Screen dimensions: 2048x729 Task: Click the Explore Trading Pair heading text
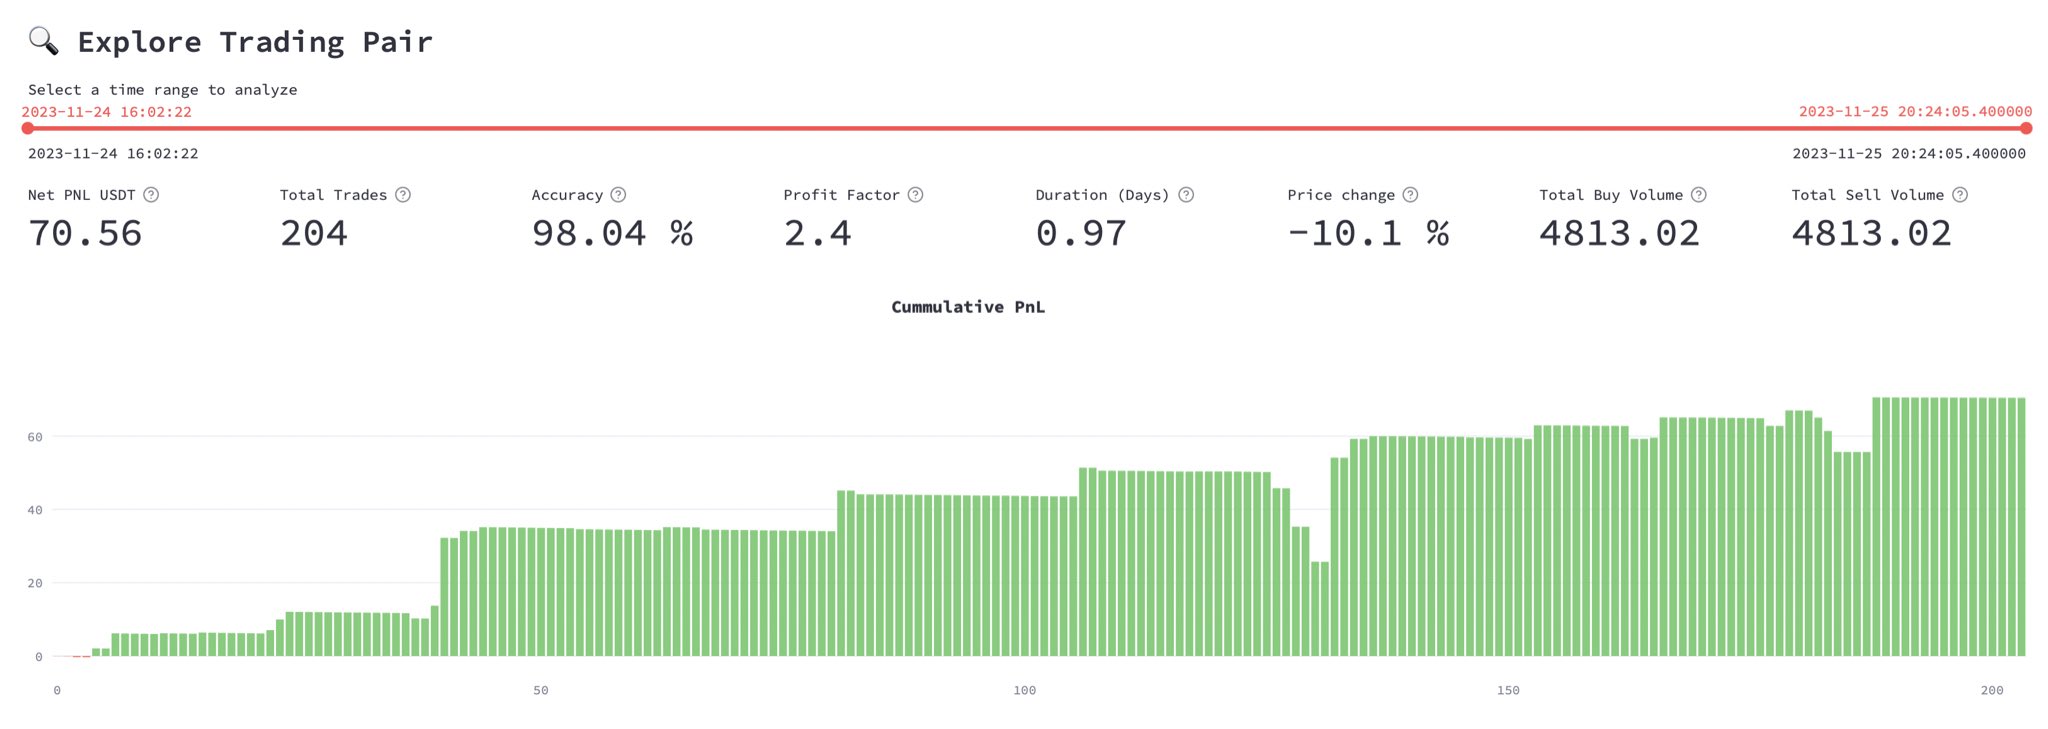click(256, 42)
